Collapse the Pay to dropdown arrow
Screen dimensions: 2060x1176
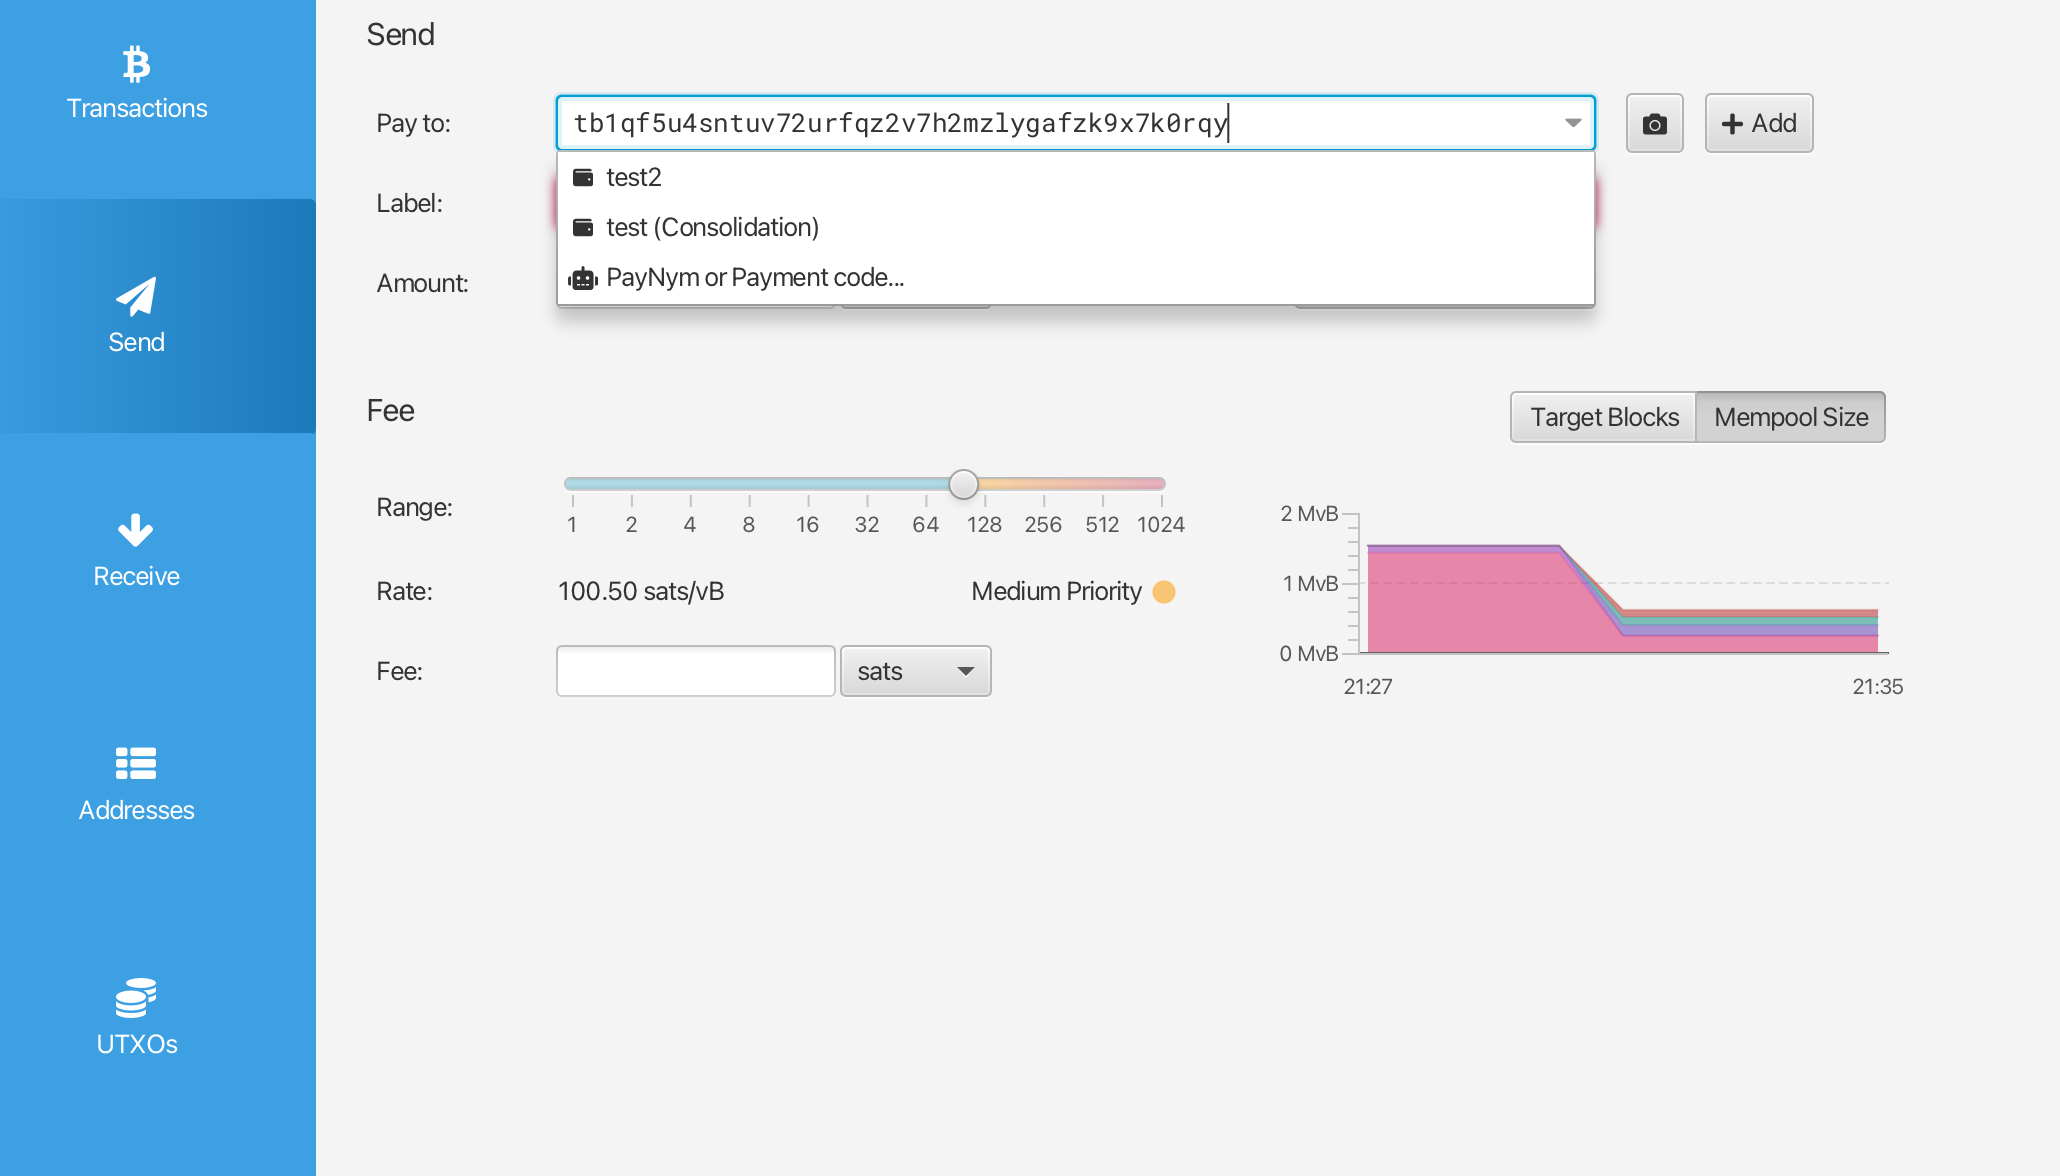pos(1572,124)
